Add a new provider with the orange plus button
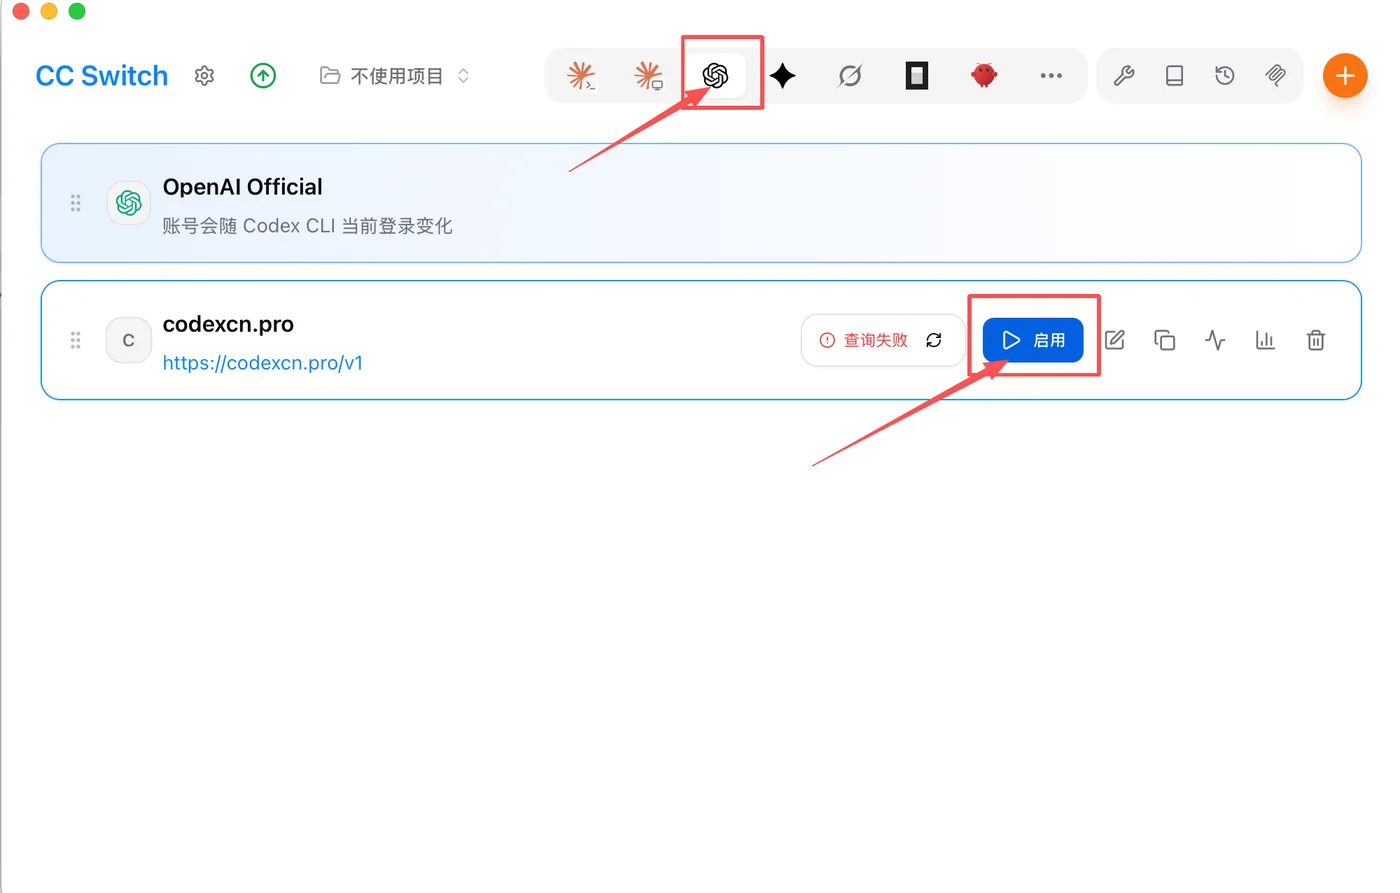Image resolution: width=1400 pixels, height=893 pixels. pos(1345,76)
